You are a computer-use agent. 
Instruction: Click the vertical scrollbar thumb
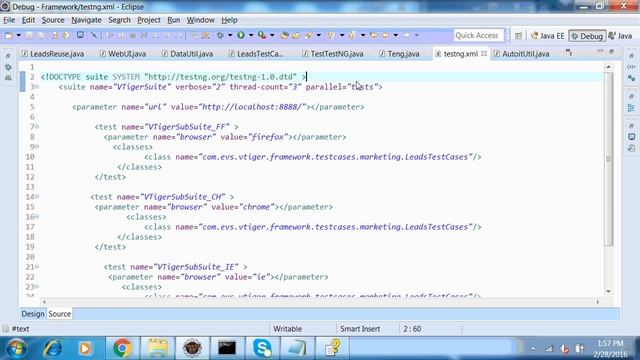click(608, 159)
